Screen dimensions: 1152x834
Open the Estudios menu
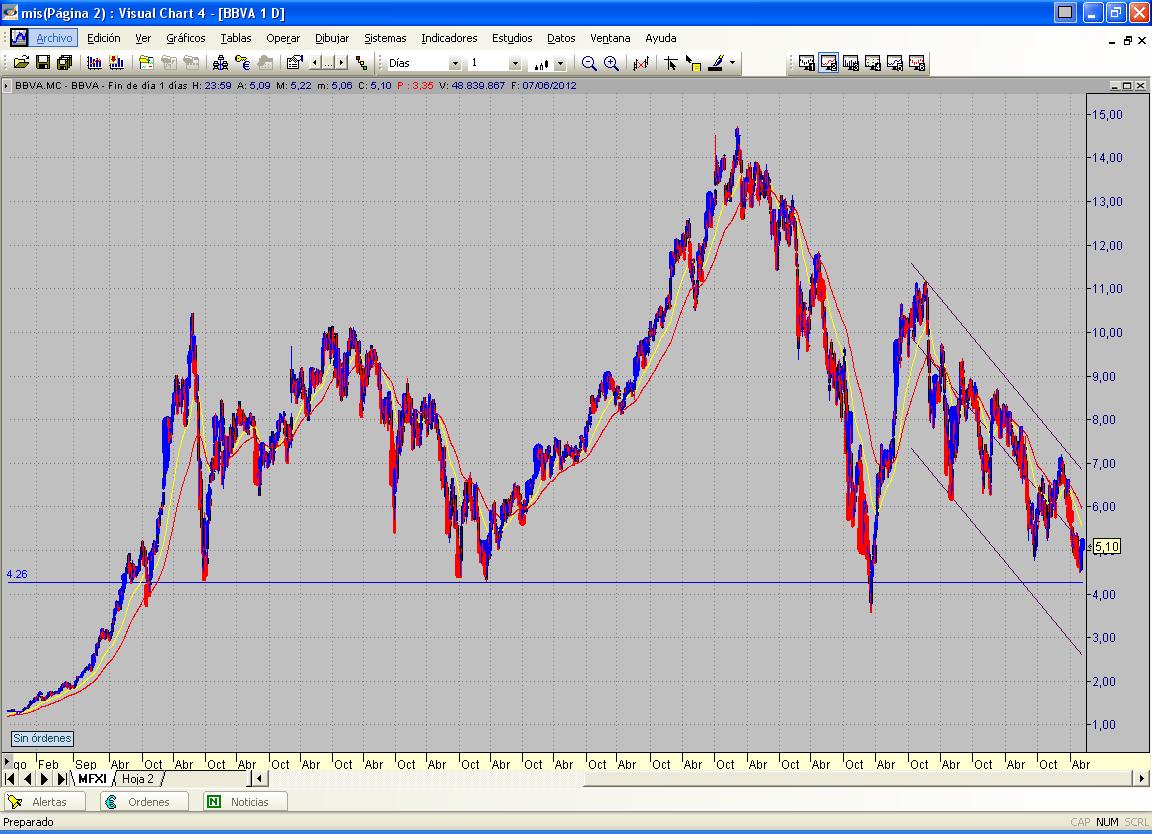(512, 38)
